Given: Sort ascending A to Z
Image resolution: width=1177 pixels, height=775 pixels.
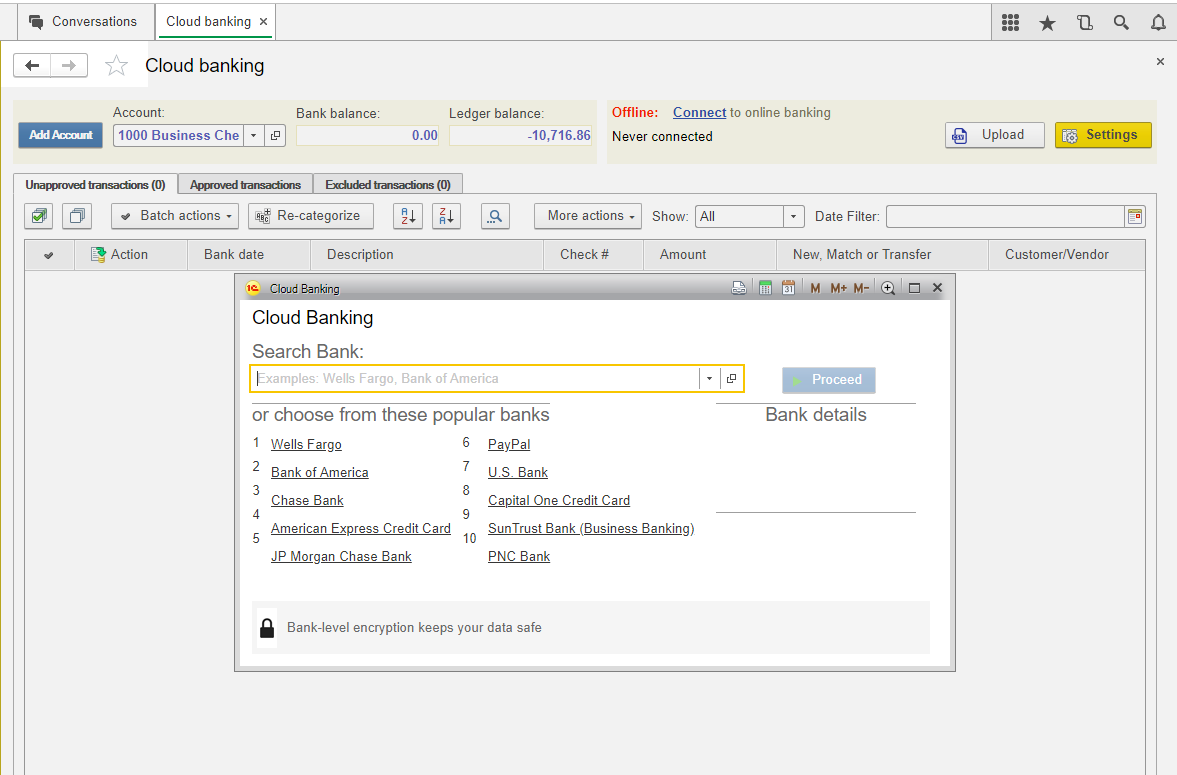Looking at the screenshot, I should (x=408, y=216).
